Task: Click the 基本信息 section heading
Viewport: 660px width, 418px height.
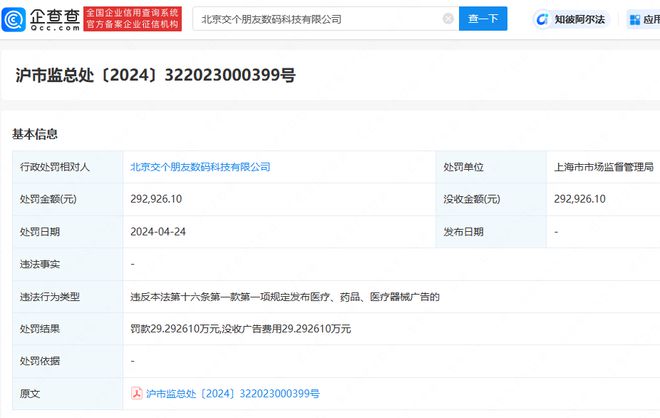Action: click(x=35, y=134)
